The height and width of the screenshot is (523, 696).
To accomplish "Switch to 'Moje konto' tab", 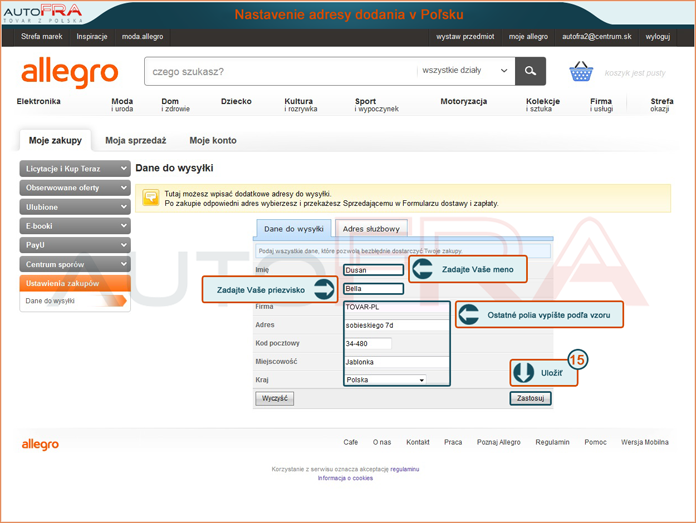I will [213, 140].
